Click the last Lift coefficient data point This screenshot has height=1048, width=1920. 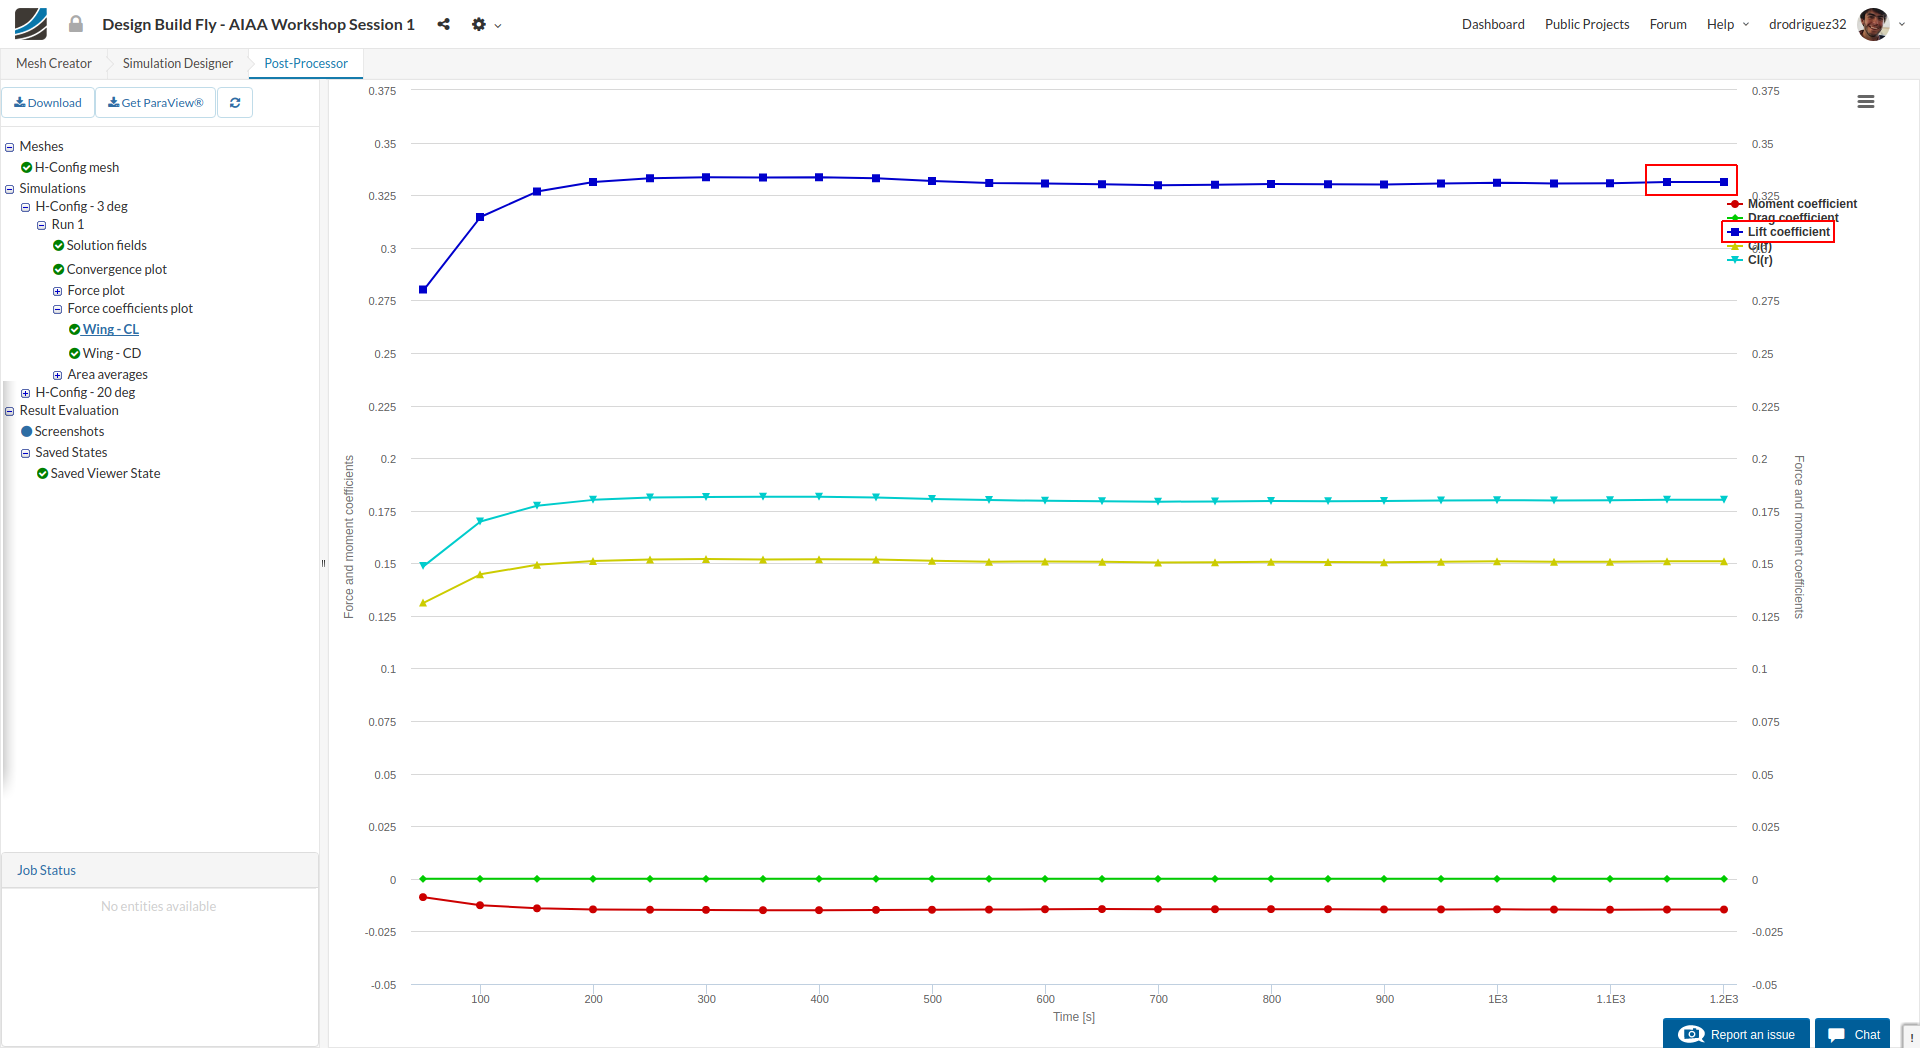coord(1724,182)
